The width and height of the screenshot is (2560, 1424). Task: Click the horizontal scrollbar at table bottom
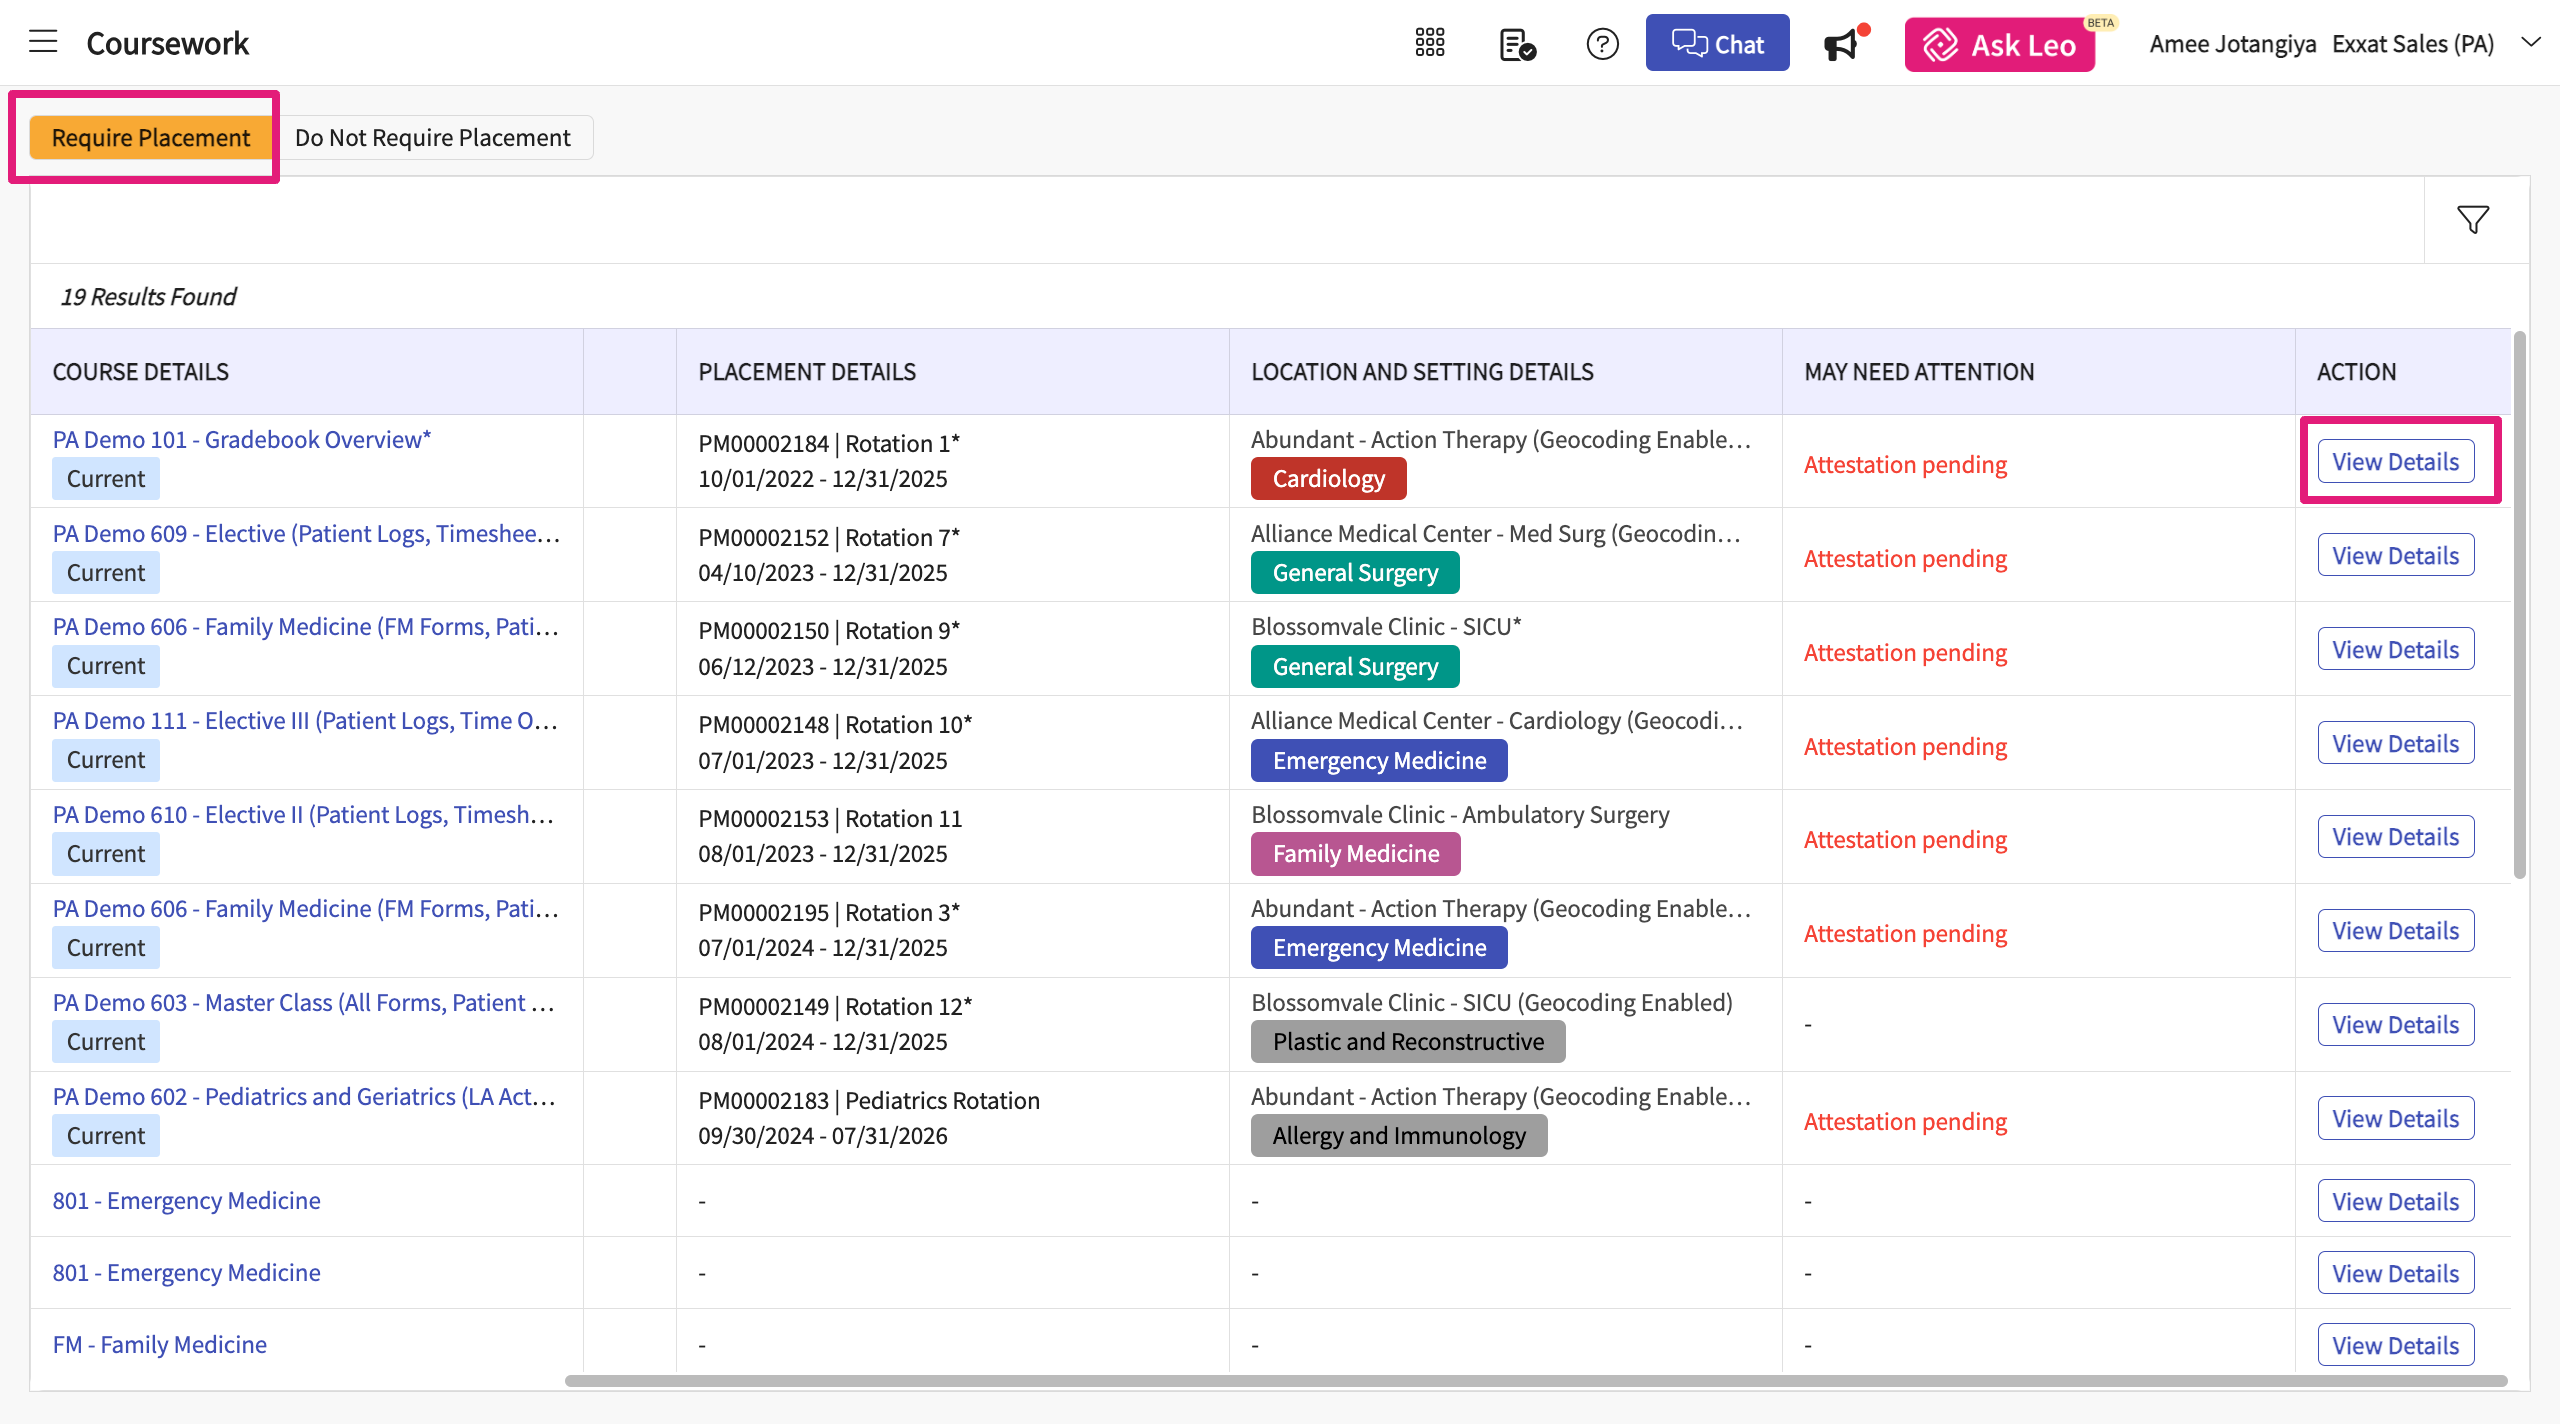point(1535,1381)
